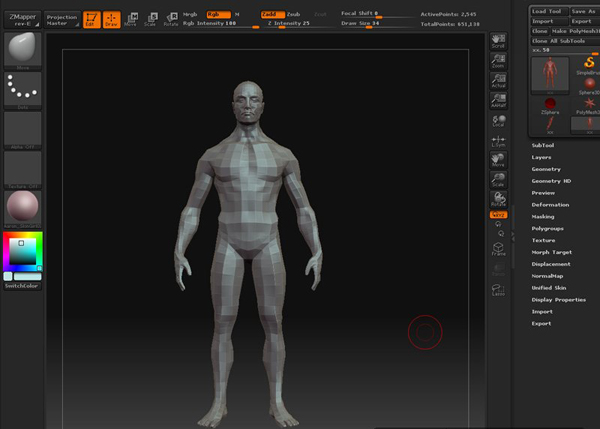Expand the SubTool section
The height and width of the screenshot is (429, 600).
pyautogui.click(x=543, y=145)
